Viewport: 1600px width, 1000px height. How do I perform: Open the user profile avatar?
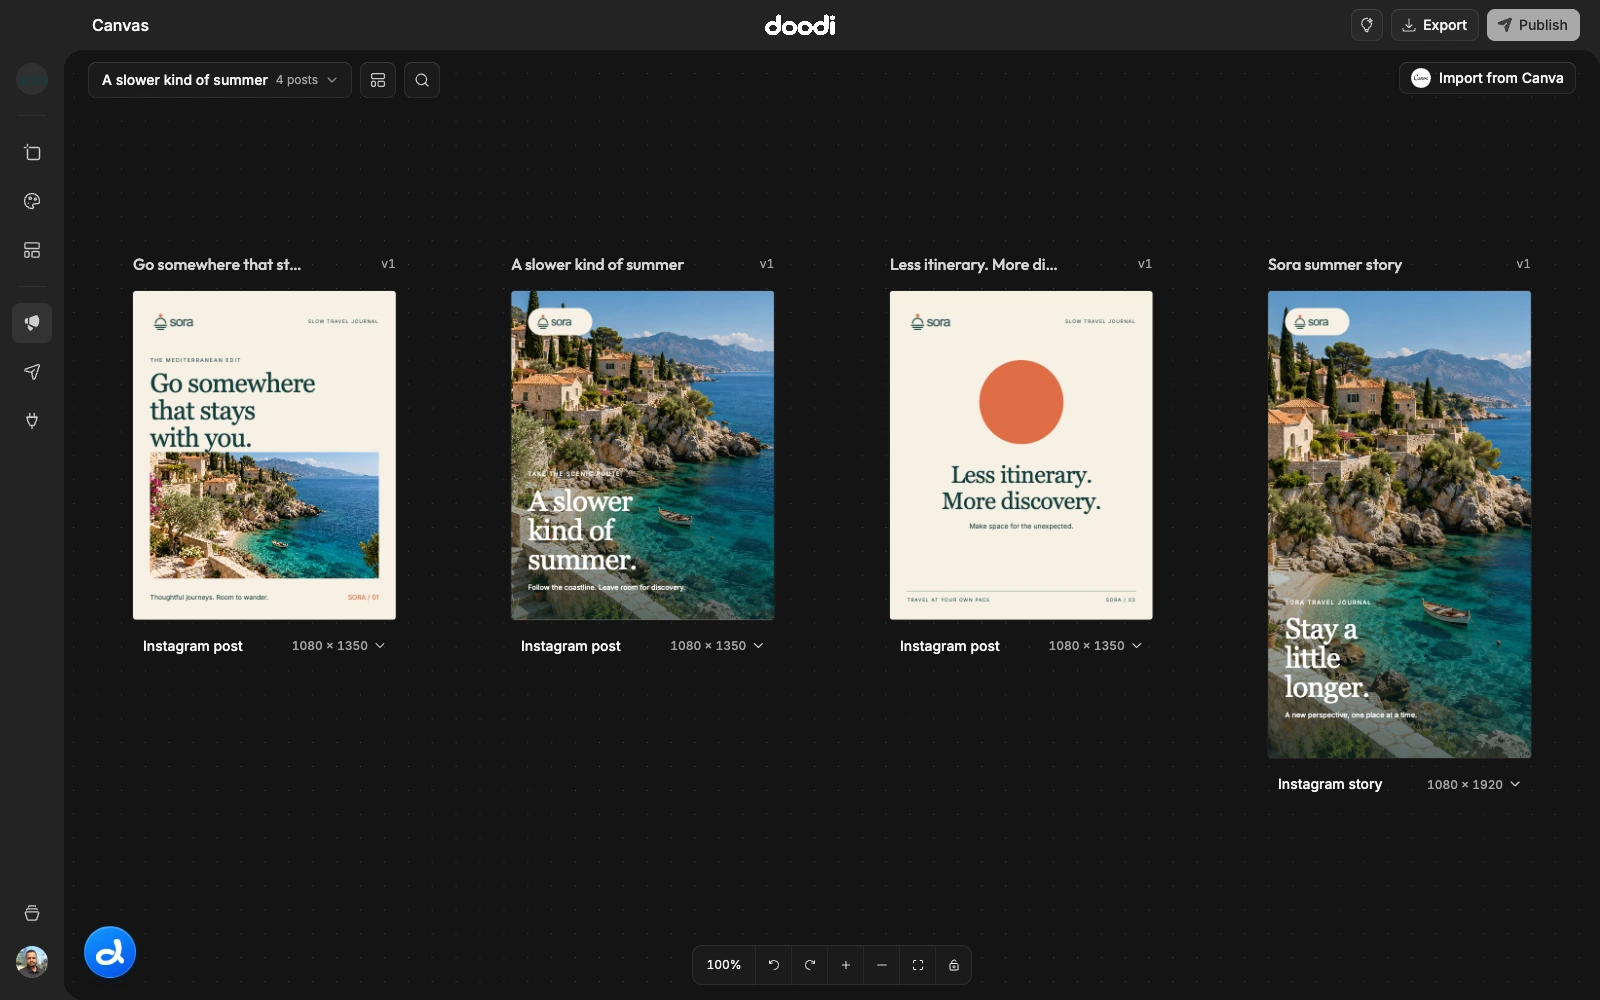(x=32, y=962)
